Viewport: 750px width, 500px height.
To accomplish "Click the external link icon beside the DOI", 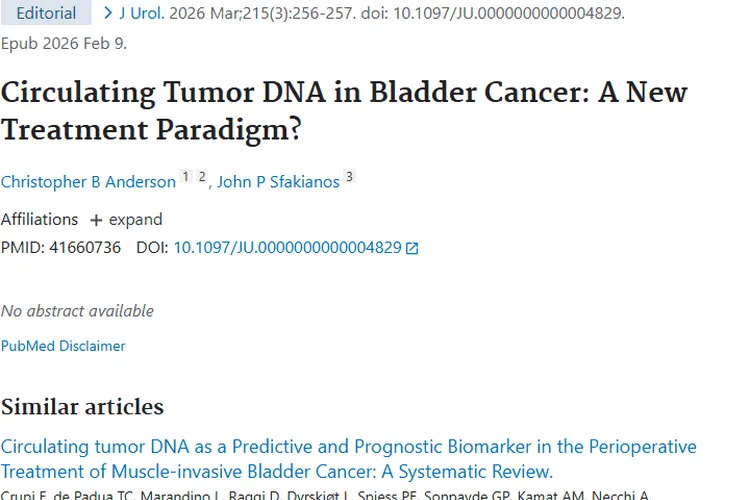I will (412, 248).
